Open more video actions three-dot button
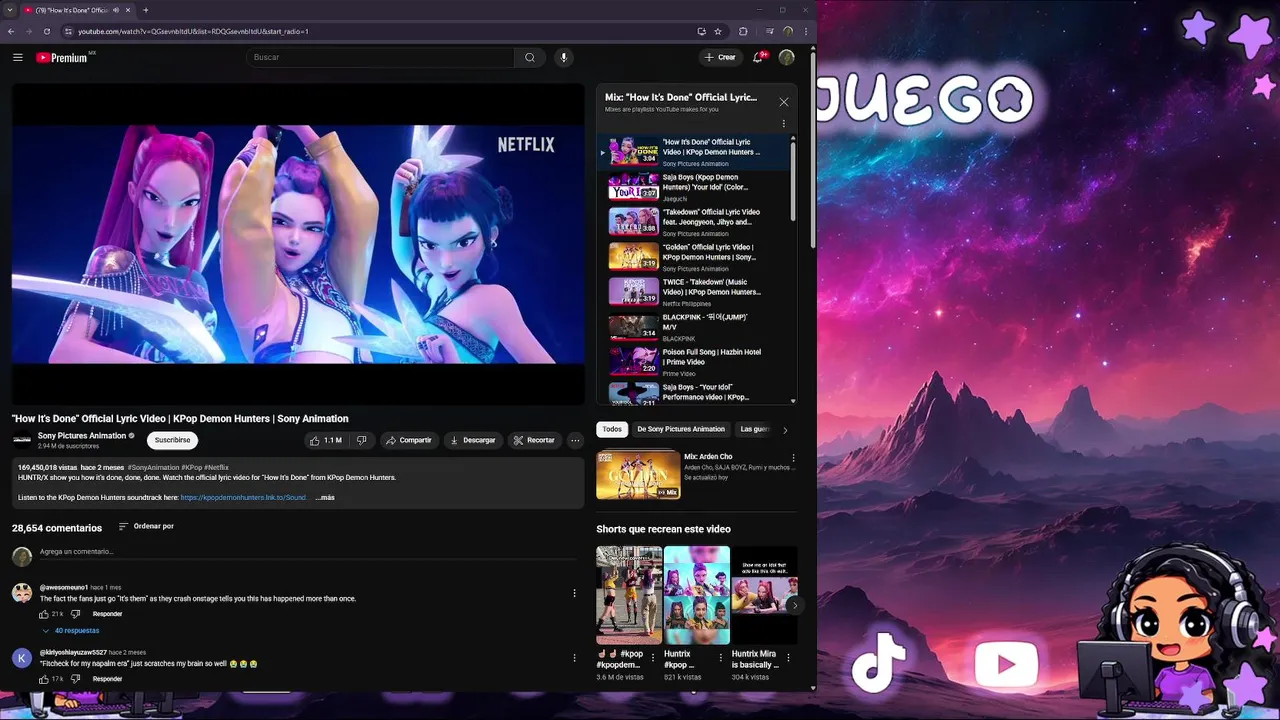The image size is (1280, 720). (x=575, y=440)
